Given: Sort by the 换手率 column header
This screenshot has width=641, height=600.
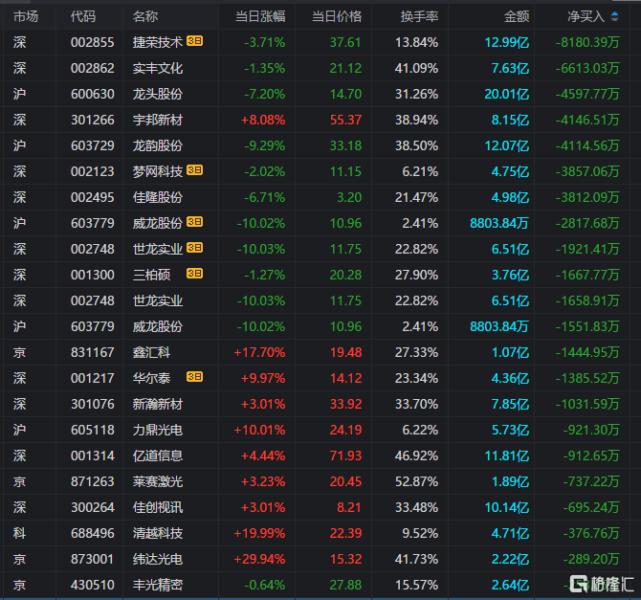Looking at the screenshot, I should 419,17.
